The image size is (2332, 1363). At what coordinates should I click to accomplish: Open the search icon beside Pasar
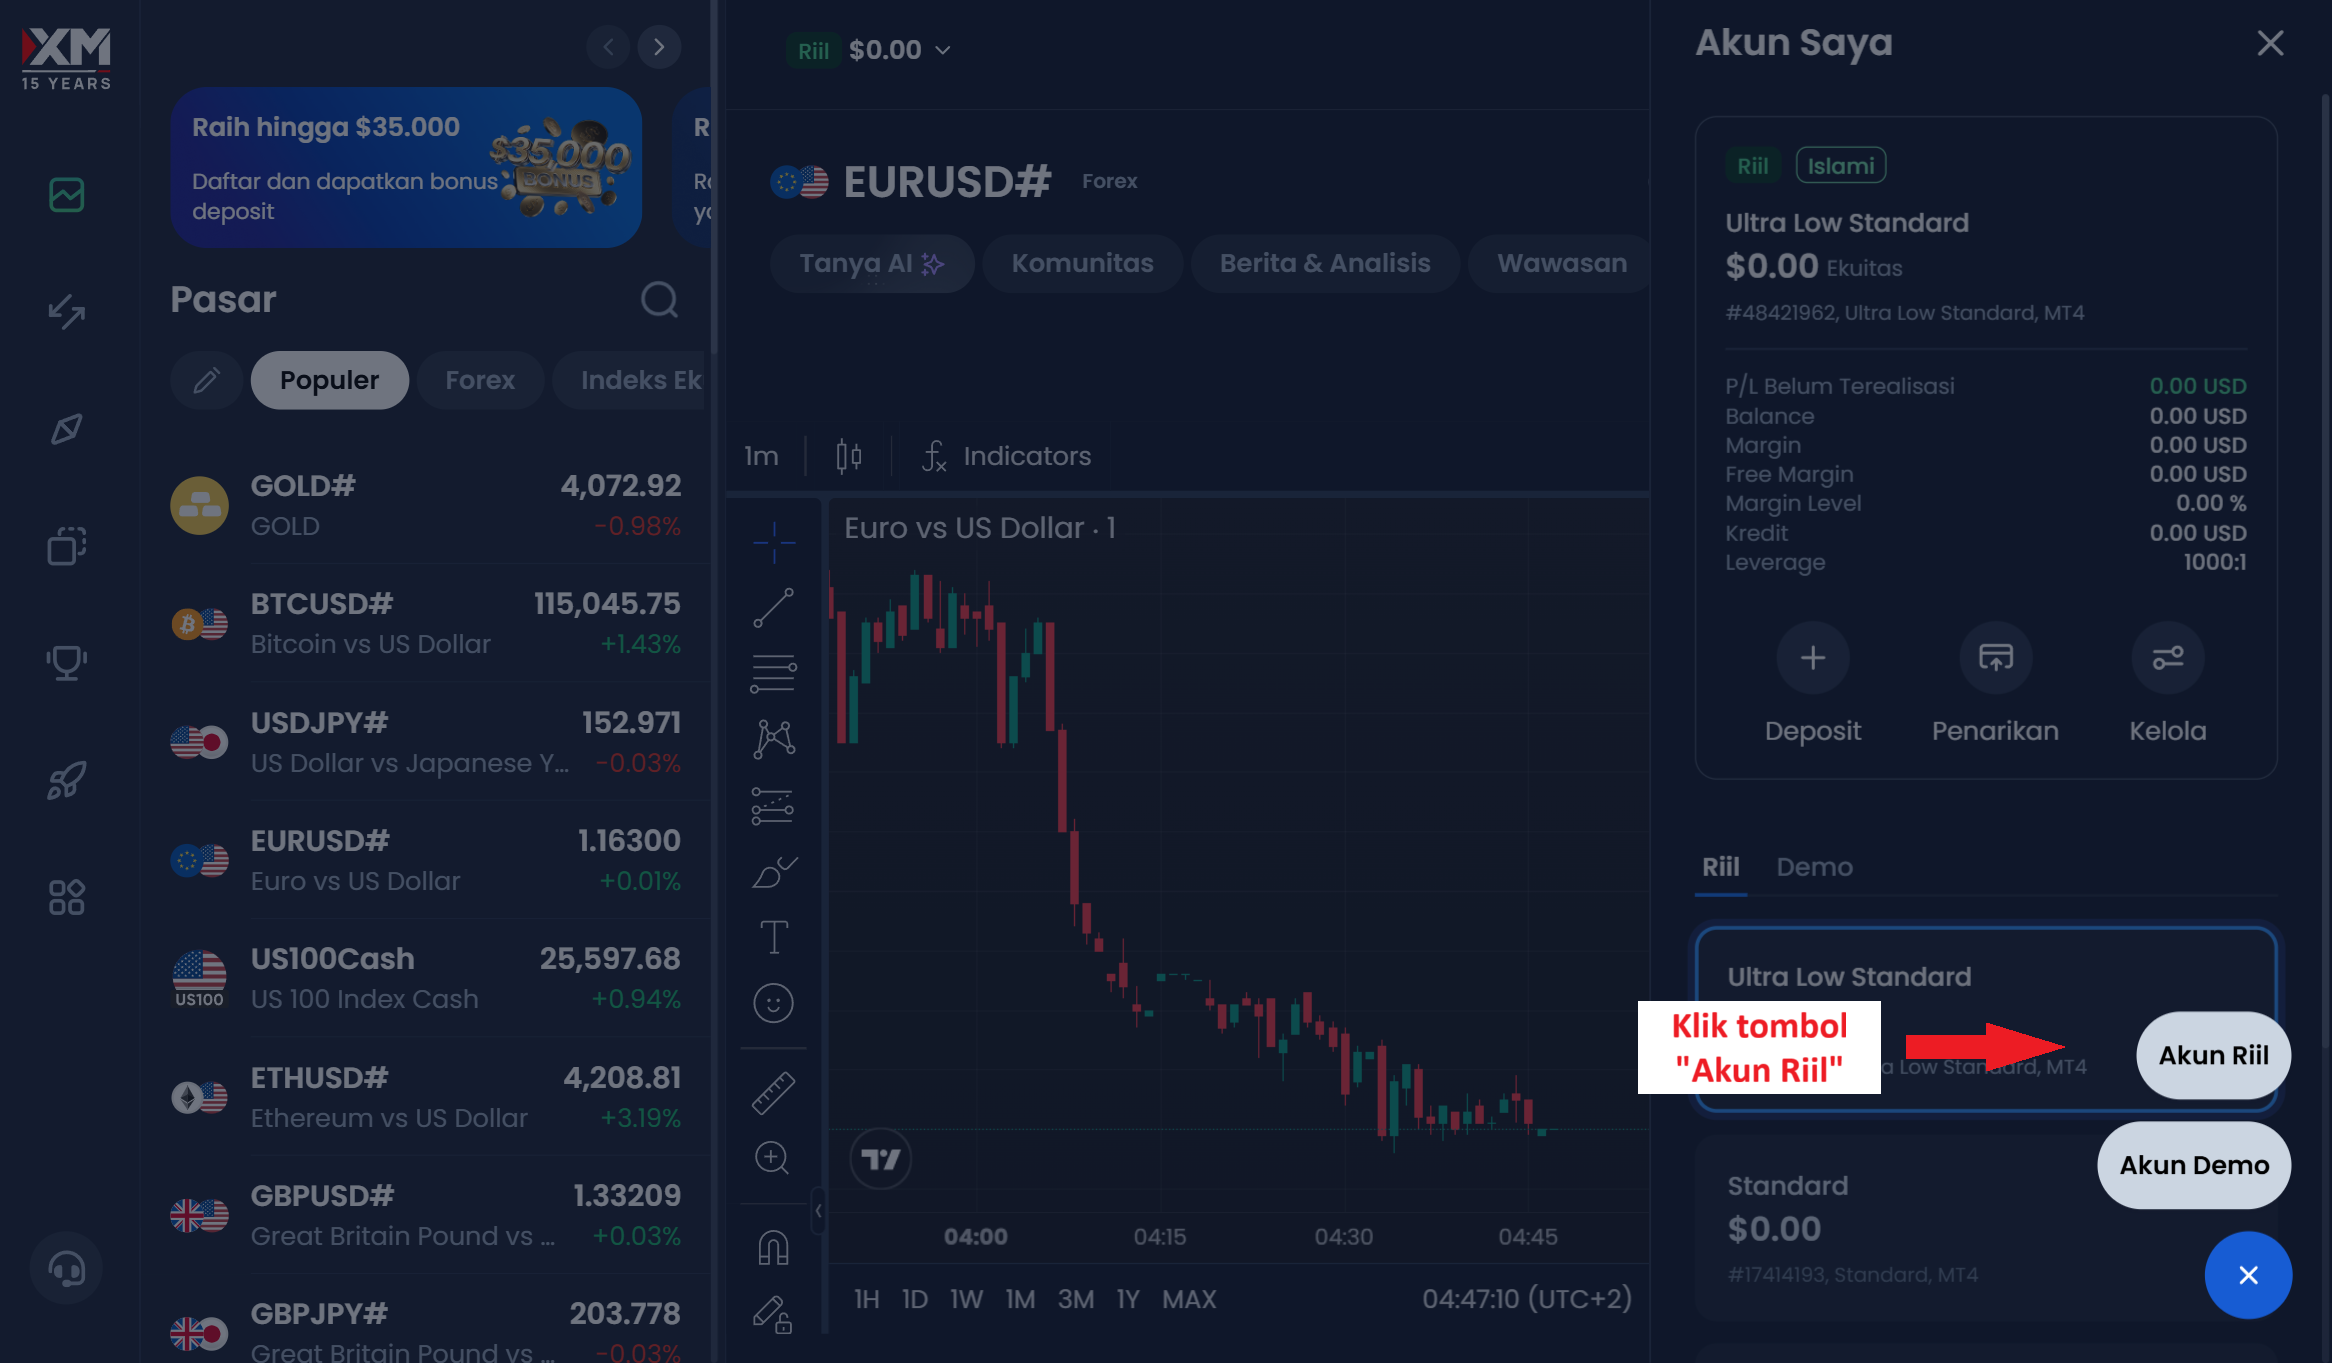click(659, 299)
